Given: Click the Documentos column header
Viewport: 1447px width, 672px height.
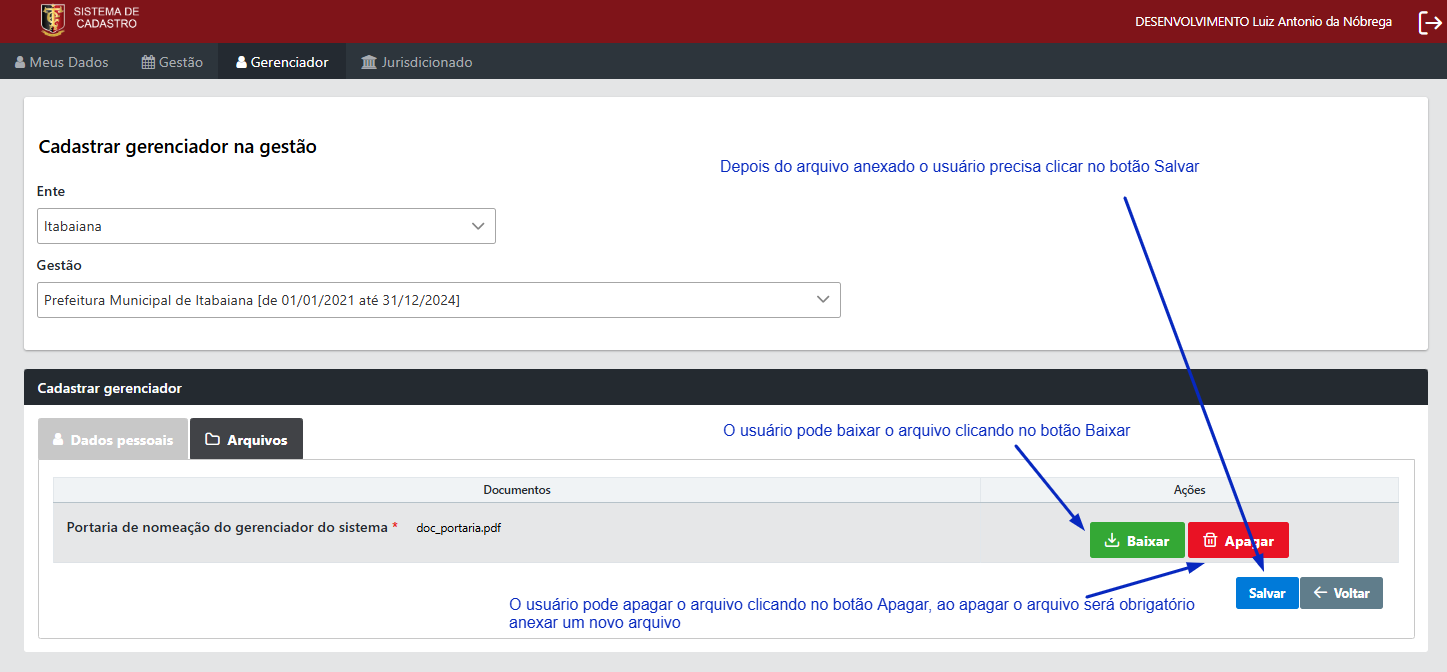Looking at the screenshot, I should pos(517,490).
